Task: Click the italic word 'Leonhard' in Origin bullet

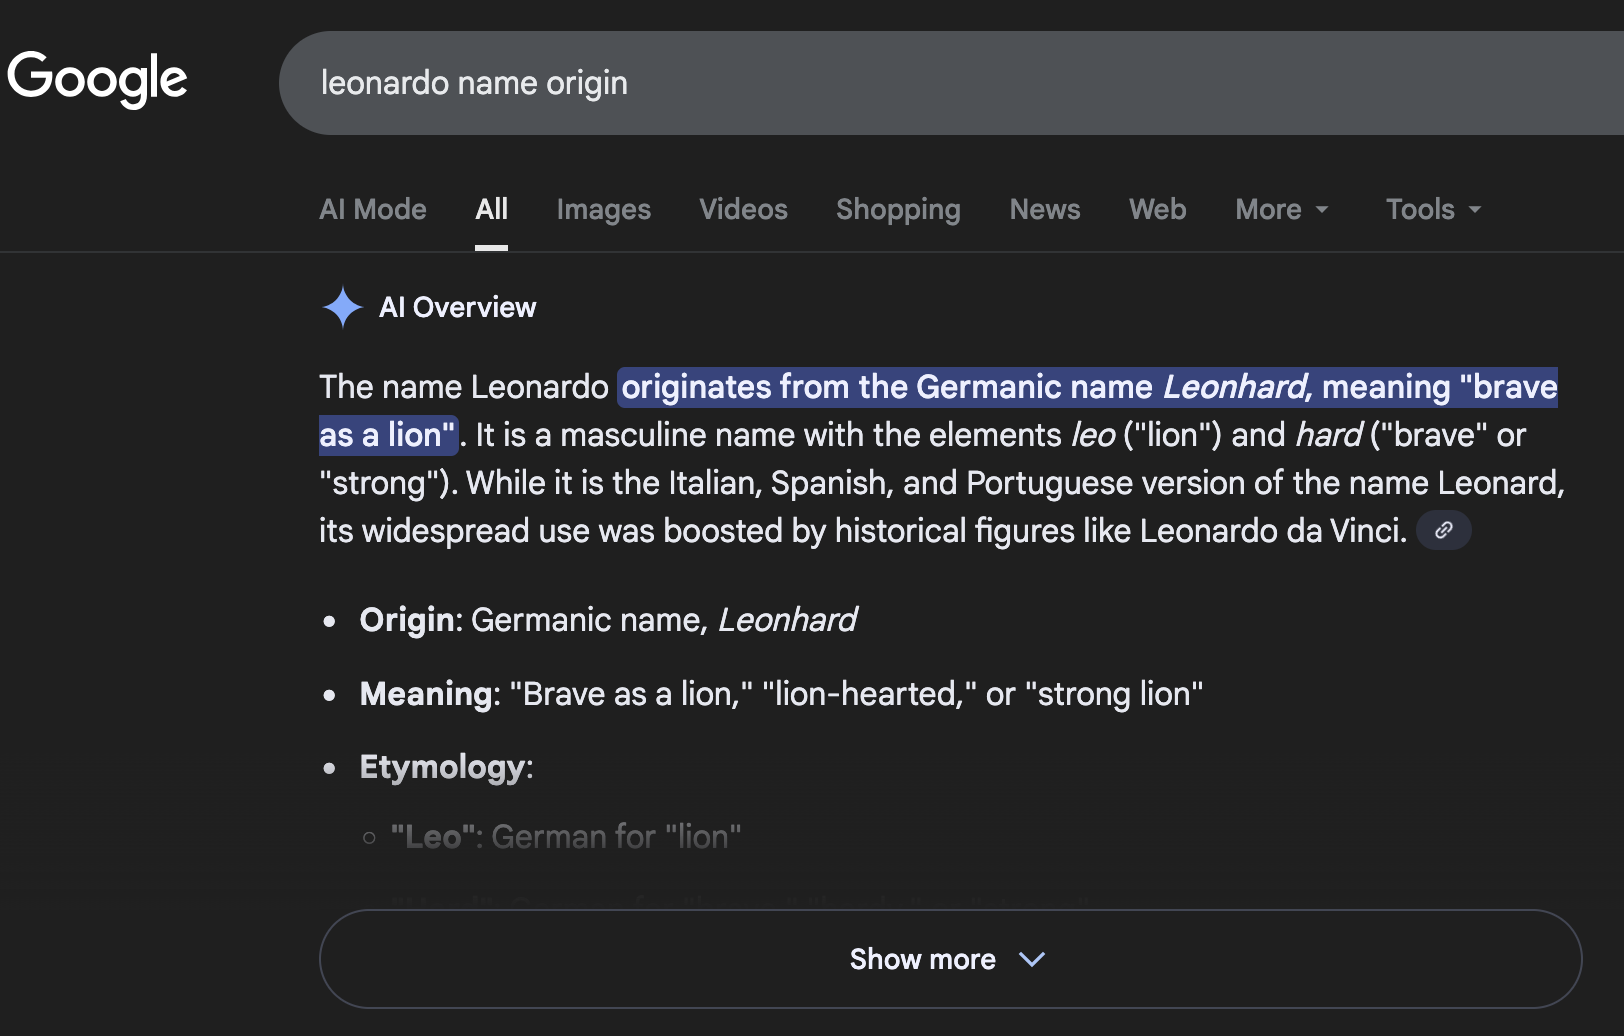Action: [788, 620]
